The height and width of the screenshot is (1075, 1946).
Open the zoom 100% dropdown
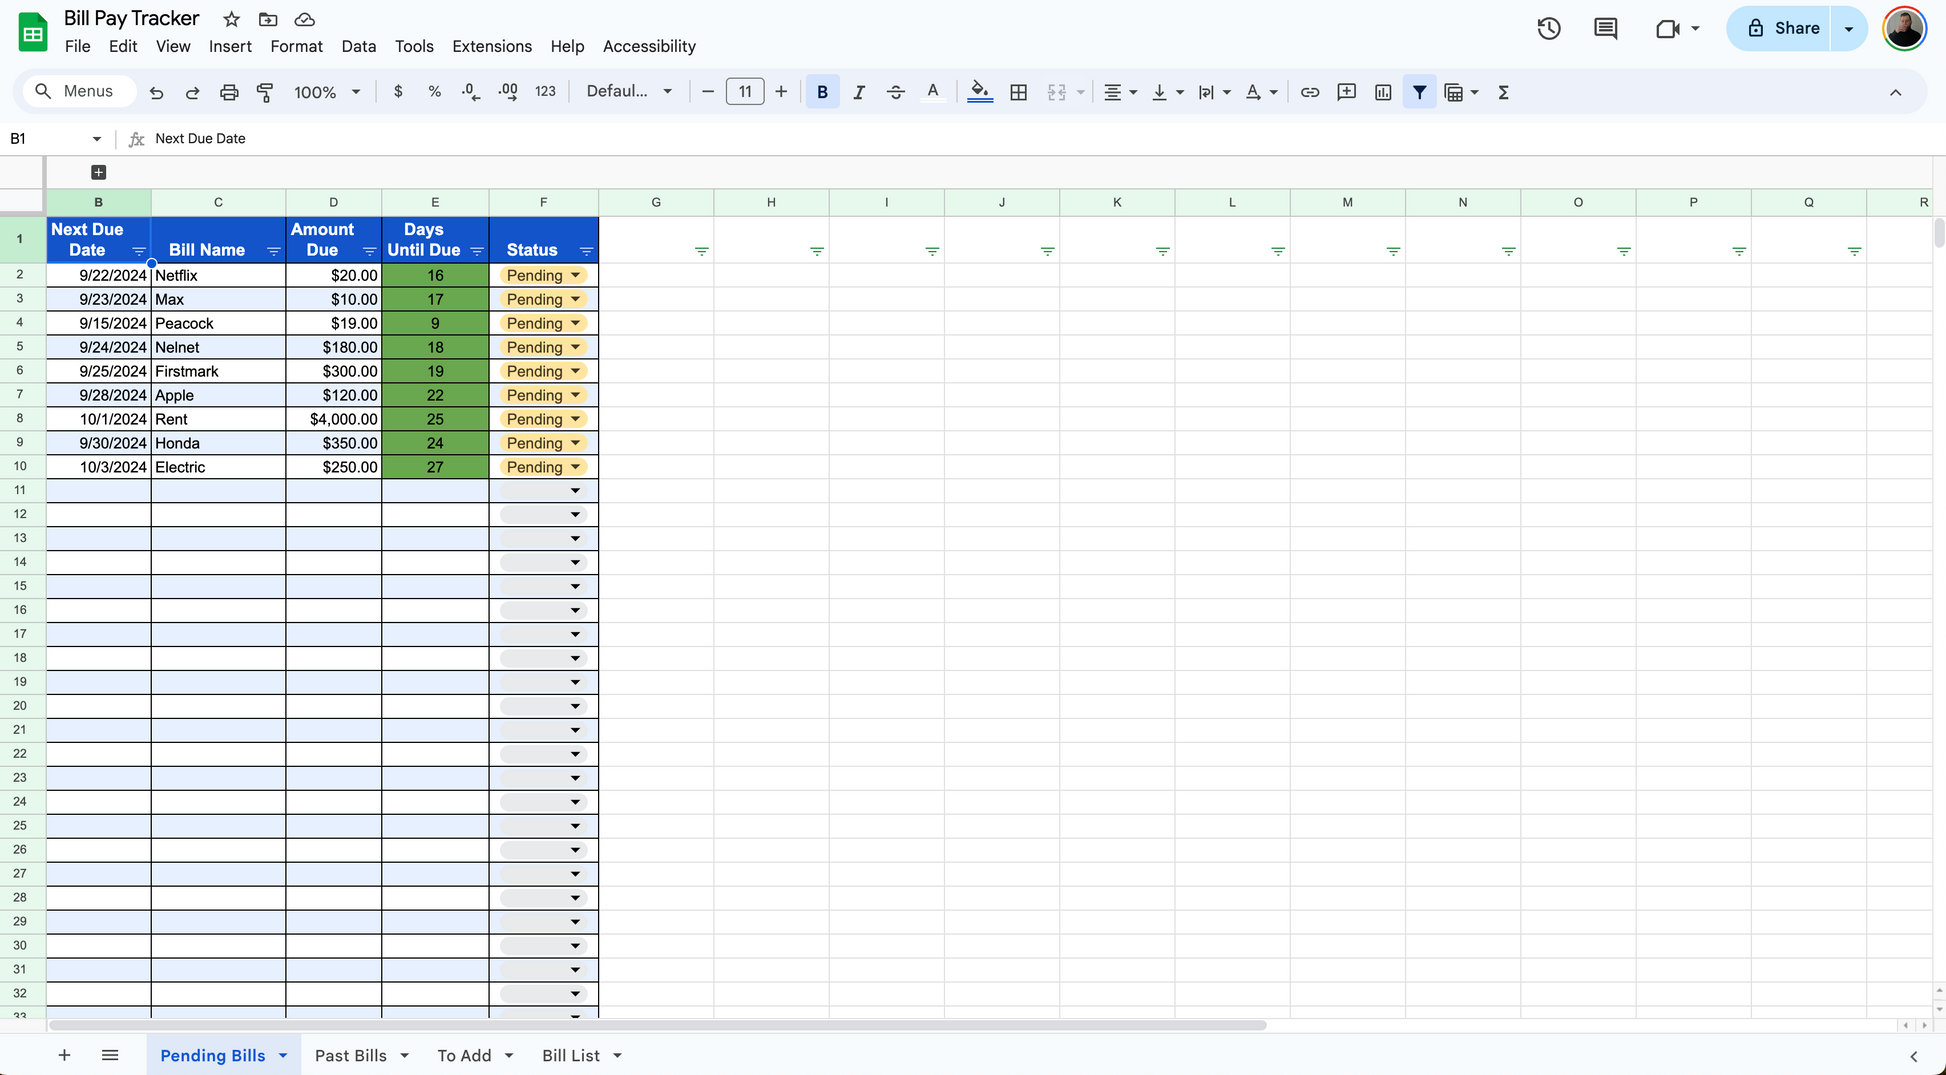(x=326, y=92)
